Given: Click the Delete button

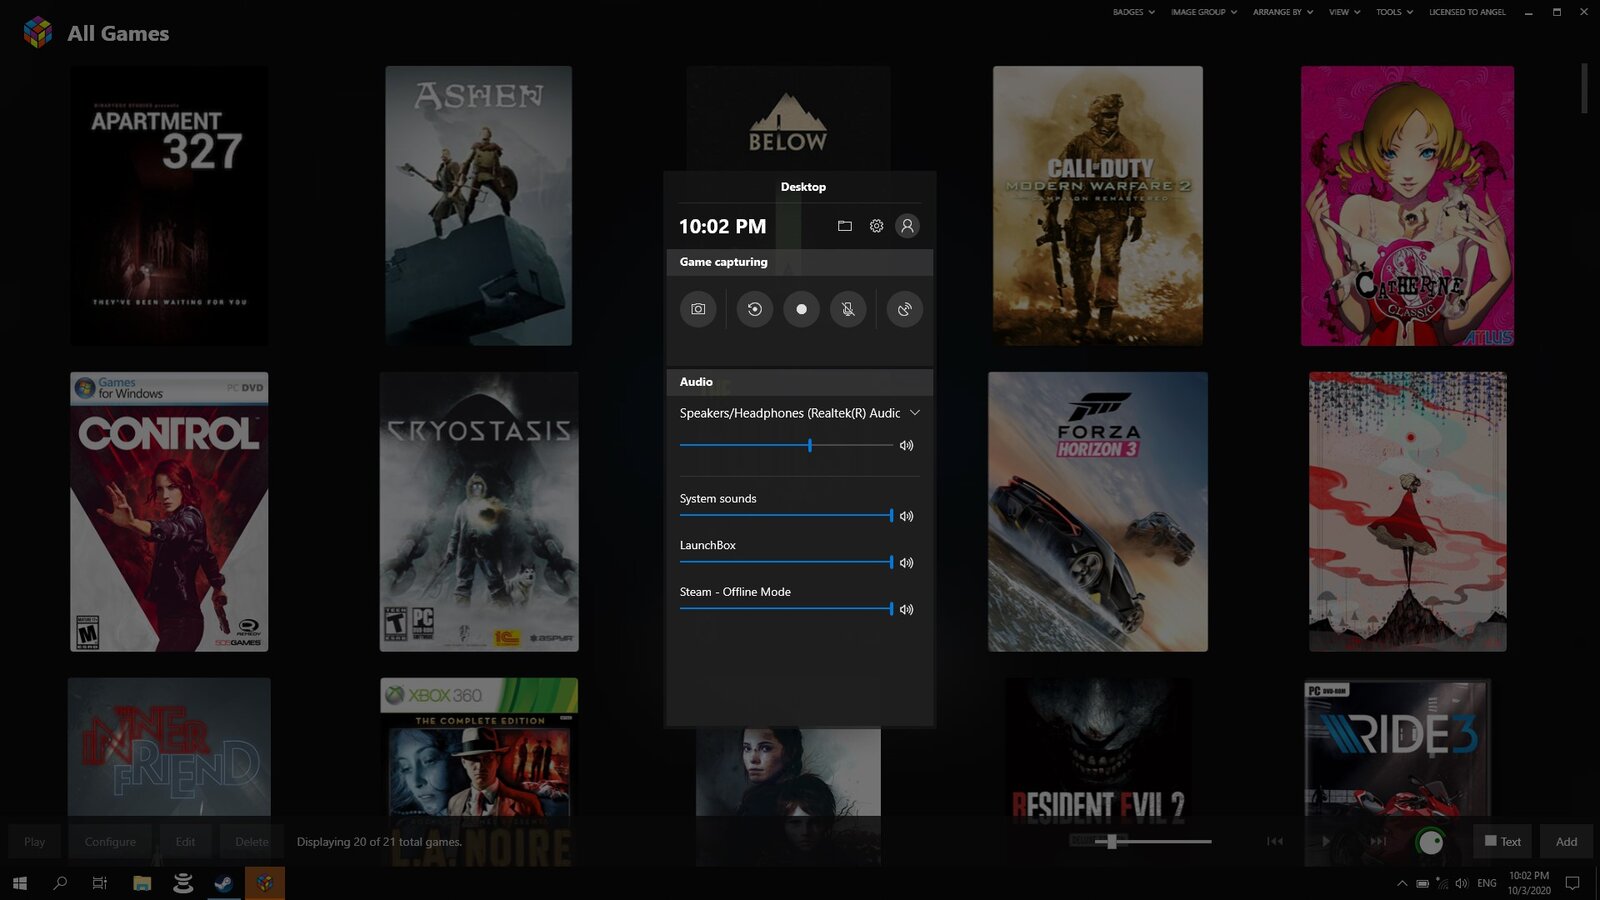Looking at the screenshot, I should pyautogui.click(x=252, y=842).
